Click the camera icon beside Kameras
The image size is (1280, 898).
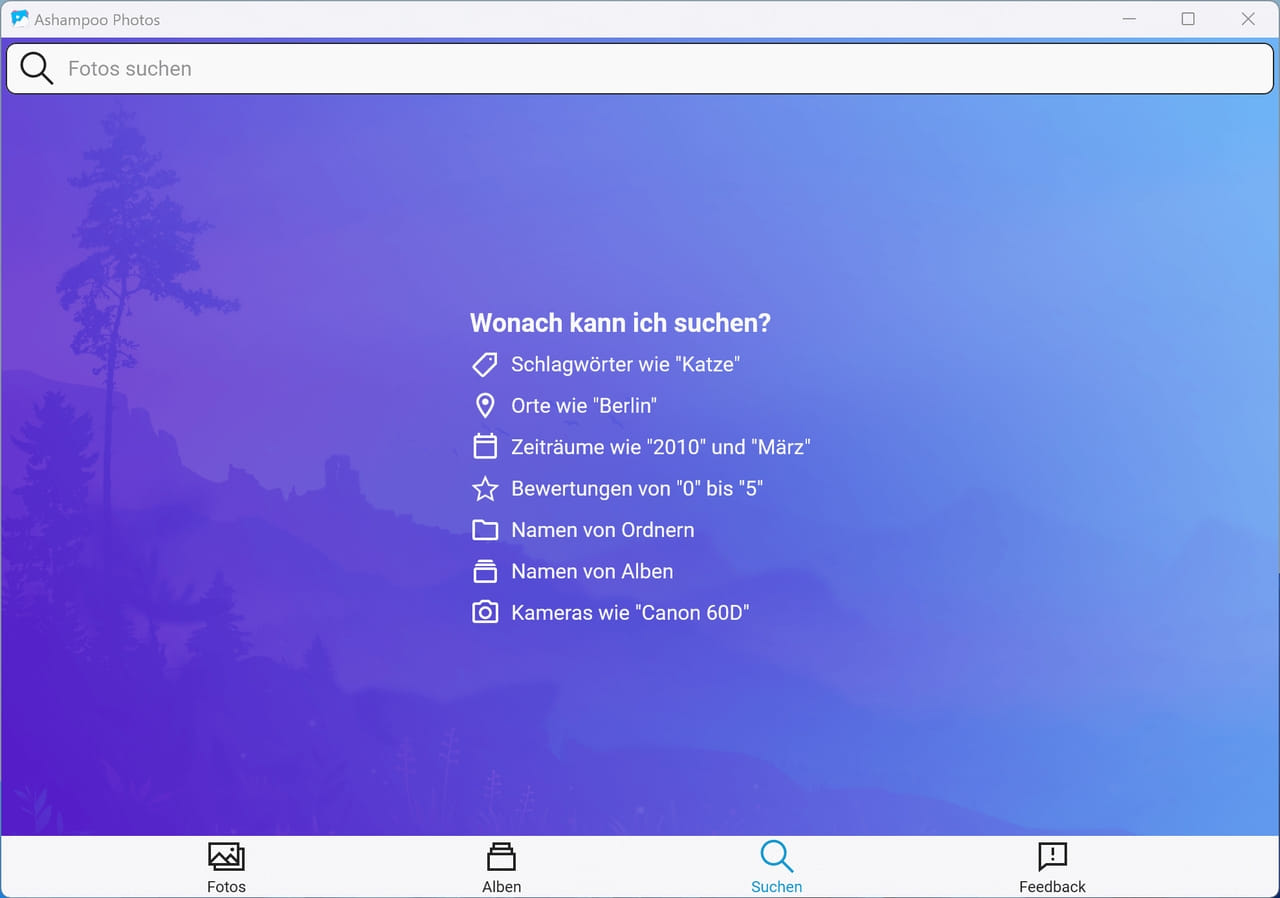tap(485, 613)
